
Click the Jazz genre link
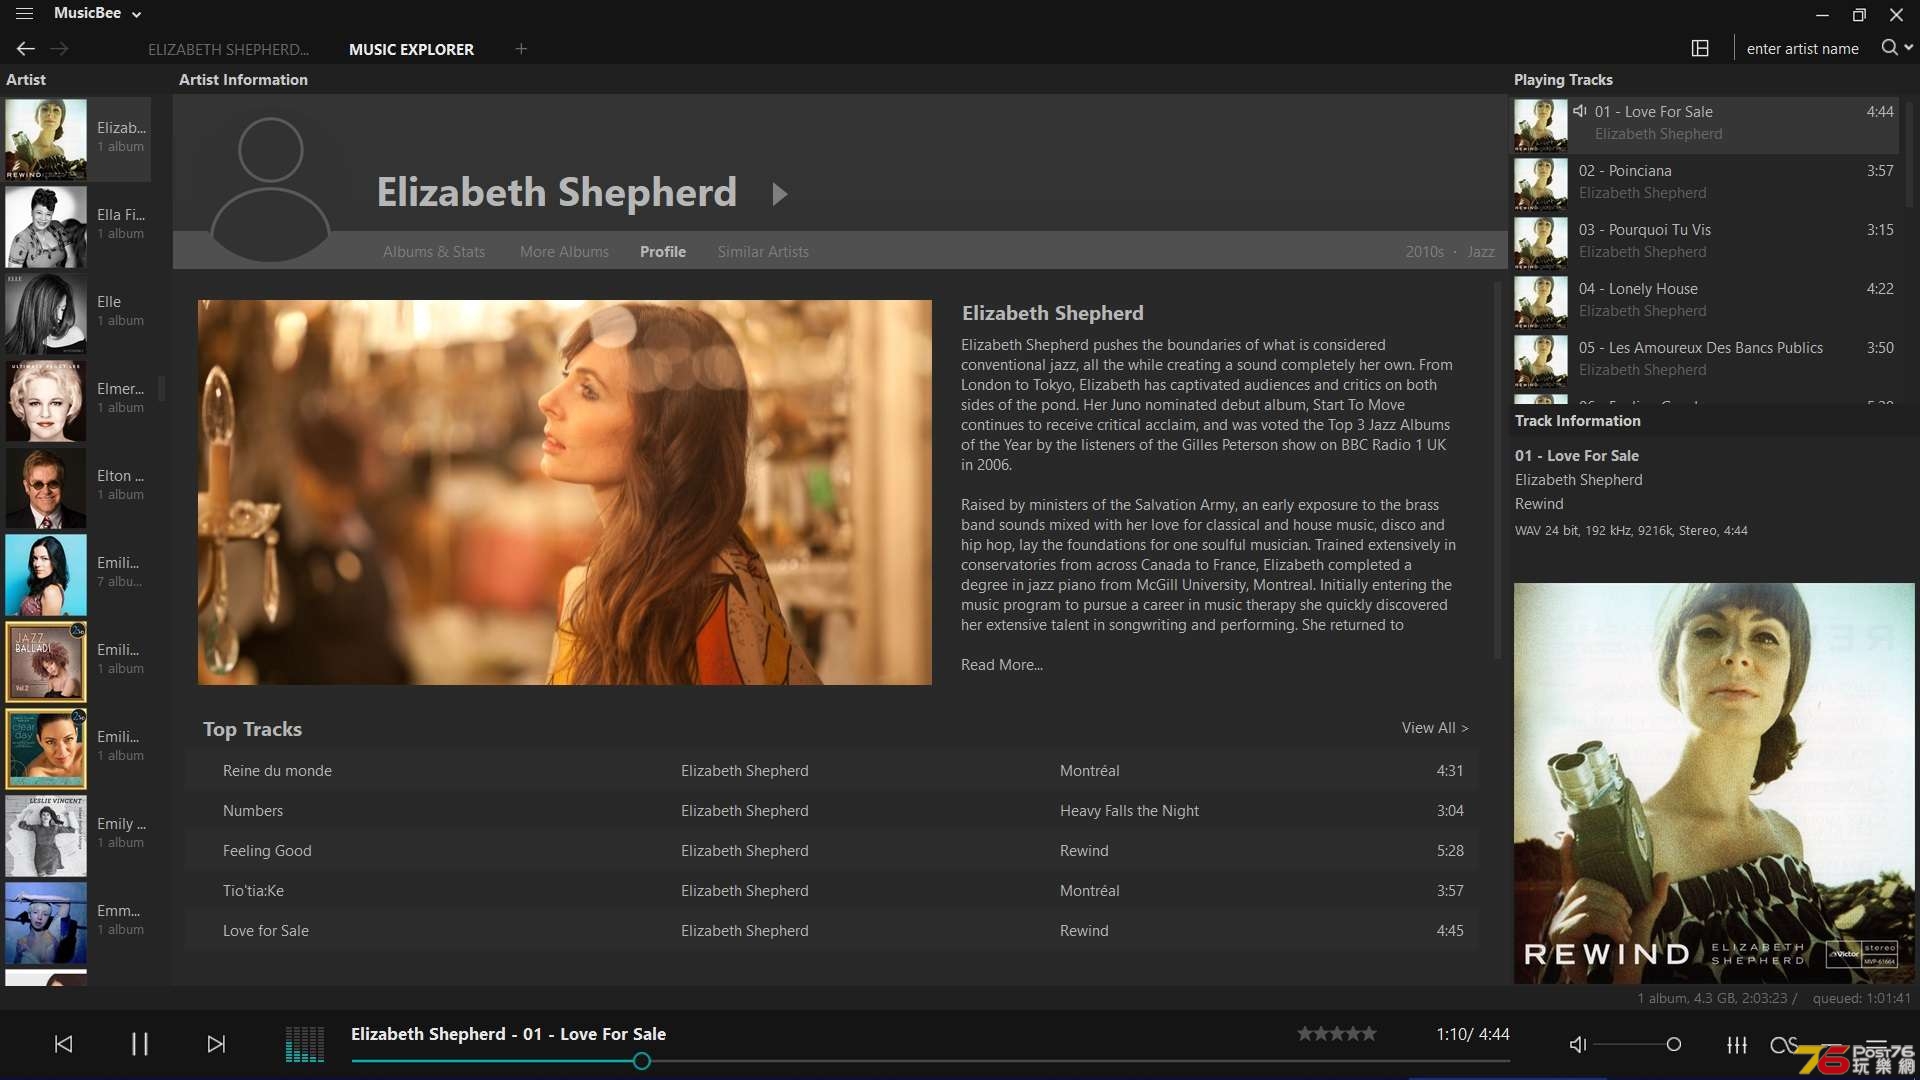(x=1481, y=252)
